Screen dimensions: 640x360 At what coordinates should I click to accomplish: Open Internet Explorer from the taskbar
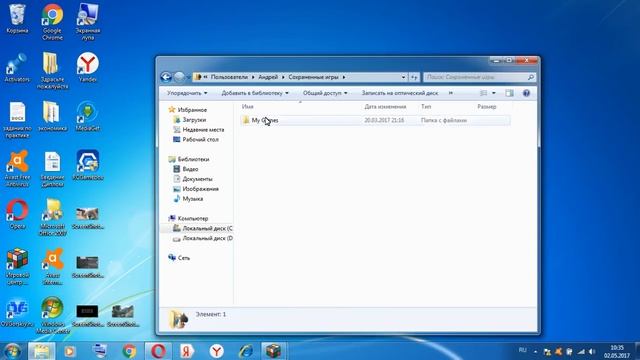point(246,351)
